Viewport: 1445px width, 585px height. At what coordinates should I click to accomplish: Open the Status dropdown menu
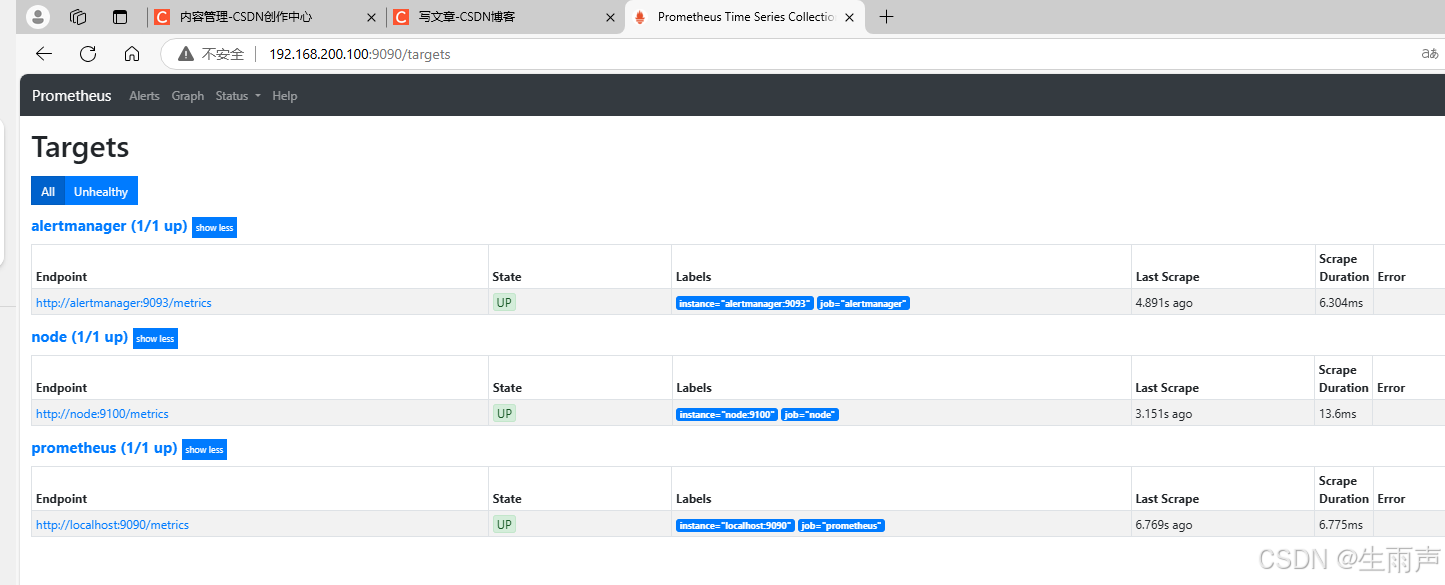237,96
